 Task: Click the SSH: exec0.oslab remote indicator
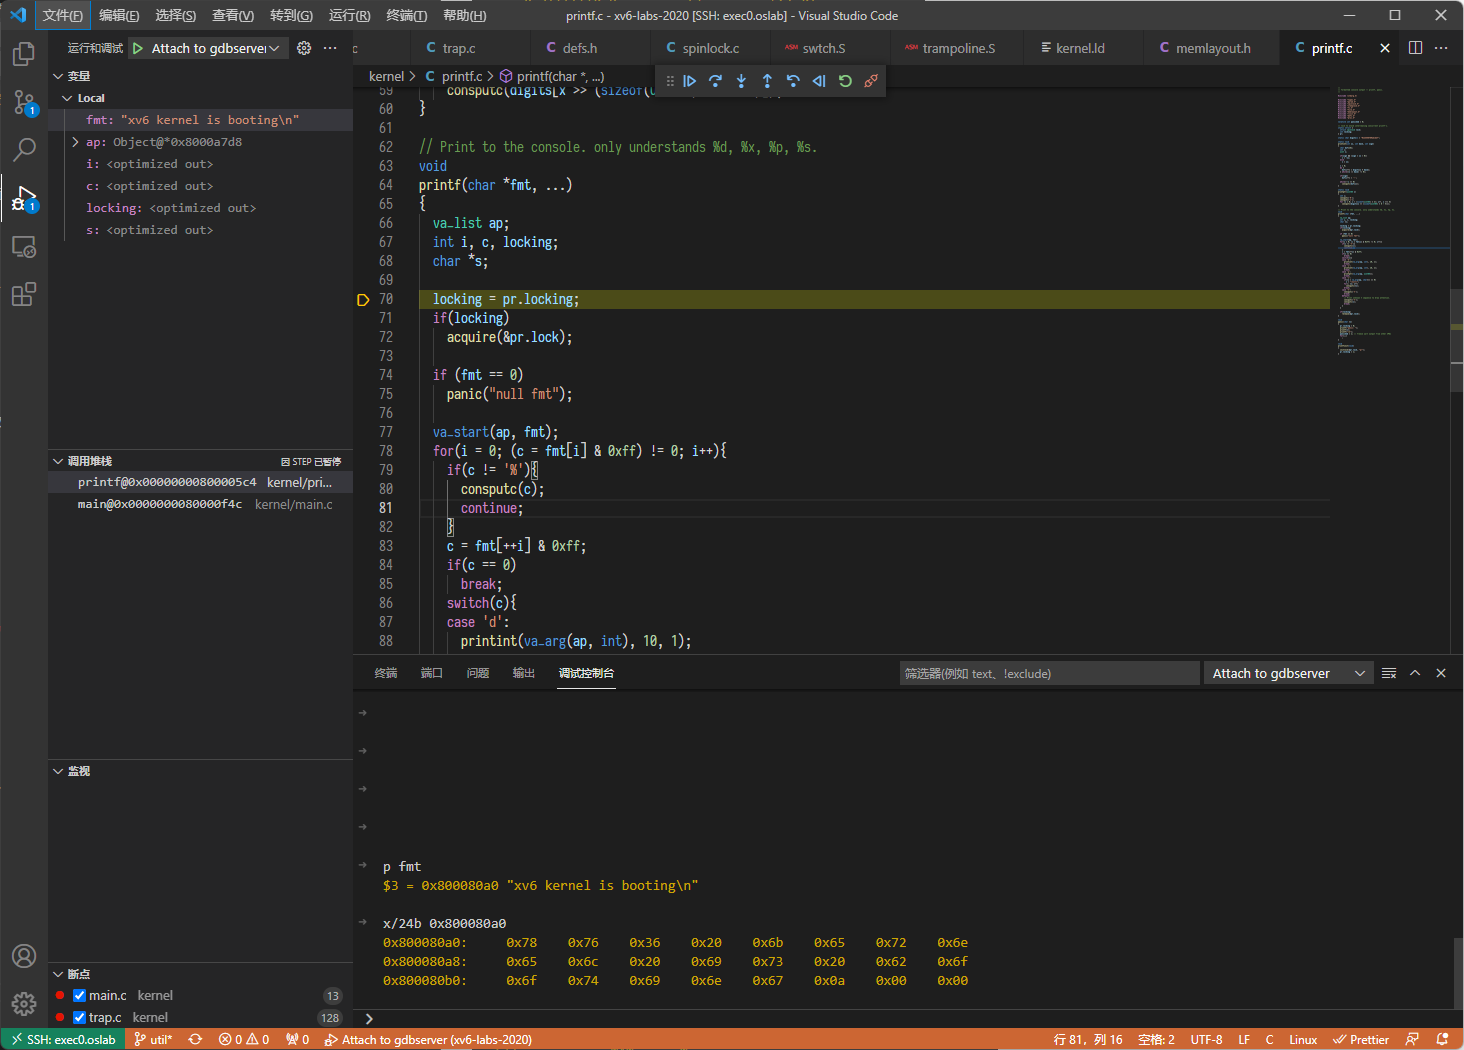pyautogui.click(x=62, y=1039)
